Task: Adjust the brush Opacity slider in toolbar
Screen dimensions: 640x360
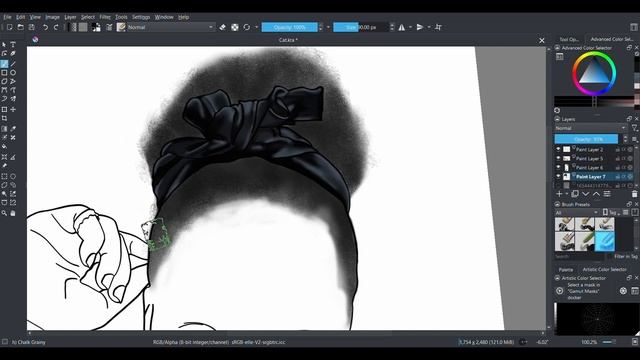Action: click(x=289, y=27)
